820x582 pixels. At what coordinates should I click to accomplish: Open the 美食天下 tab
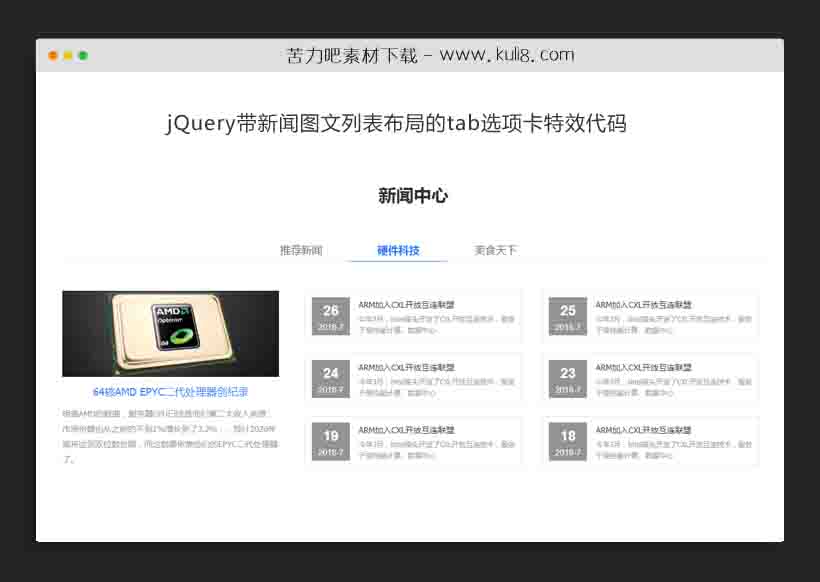[x=494, y=250]
